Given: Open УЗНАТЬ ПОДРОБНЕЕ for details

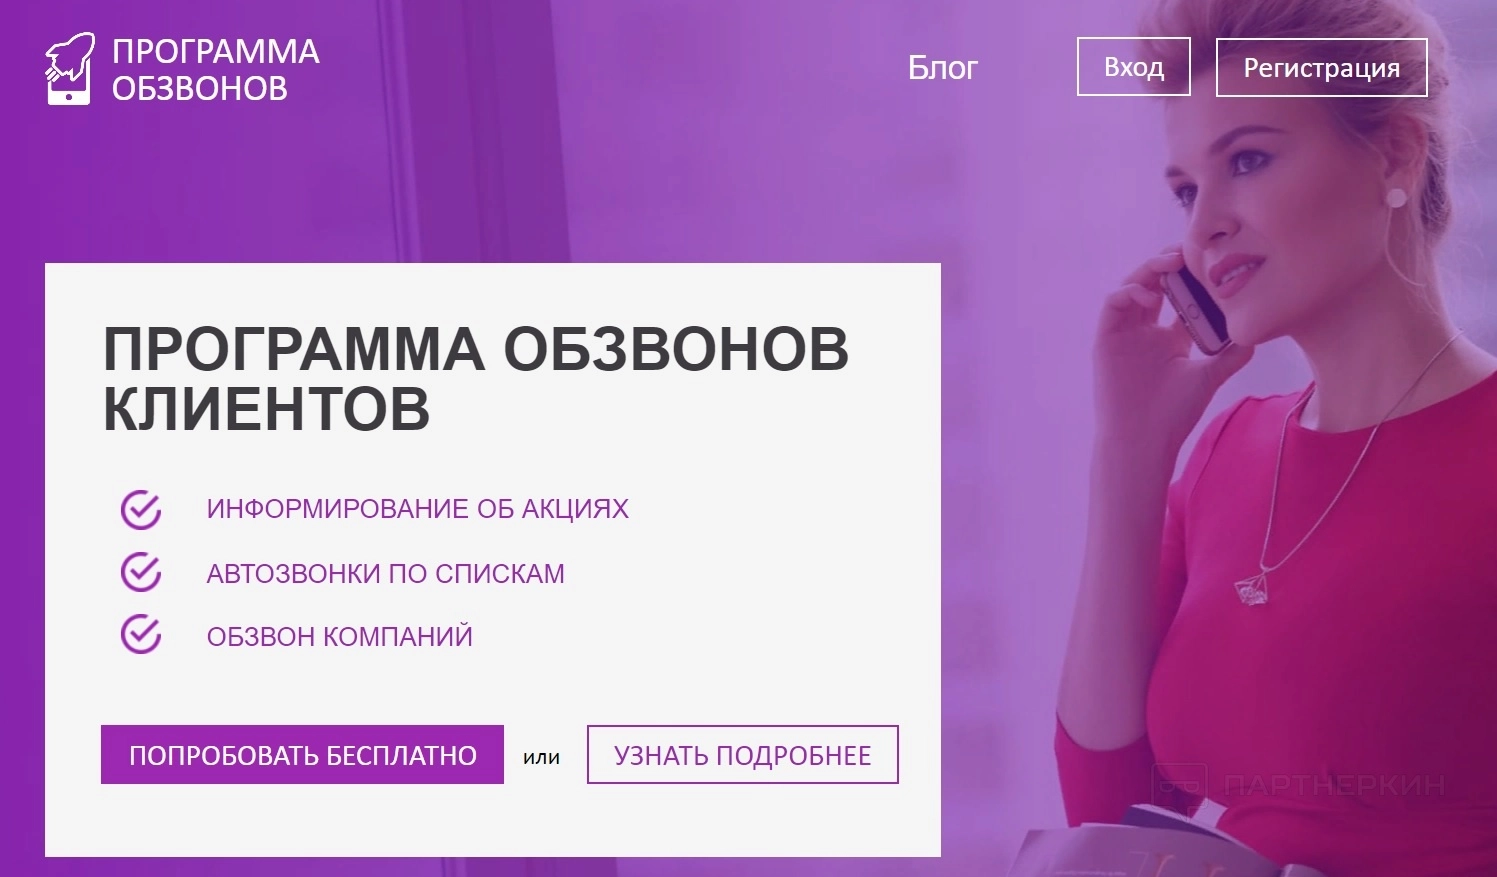Looking at the screenshot, I should [742, 755].
